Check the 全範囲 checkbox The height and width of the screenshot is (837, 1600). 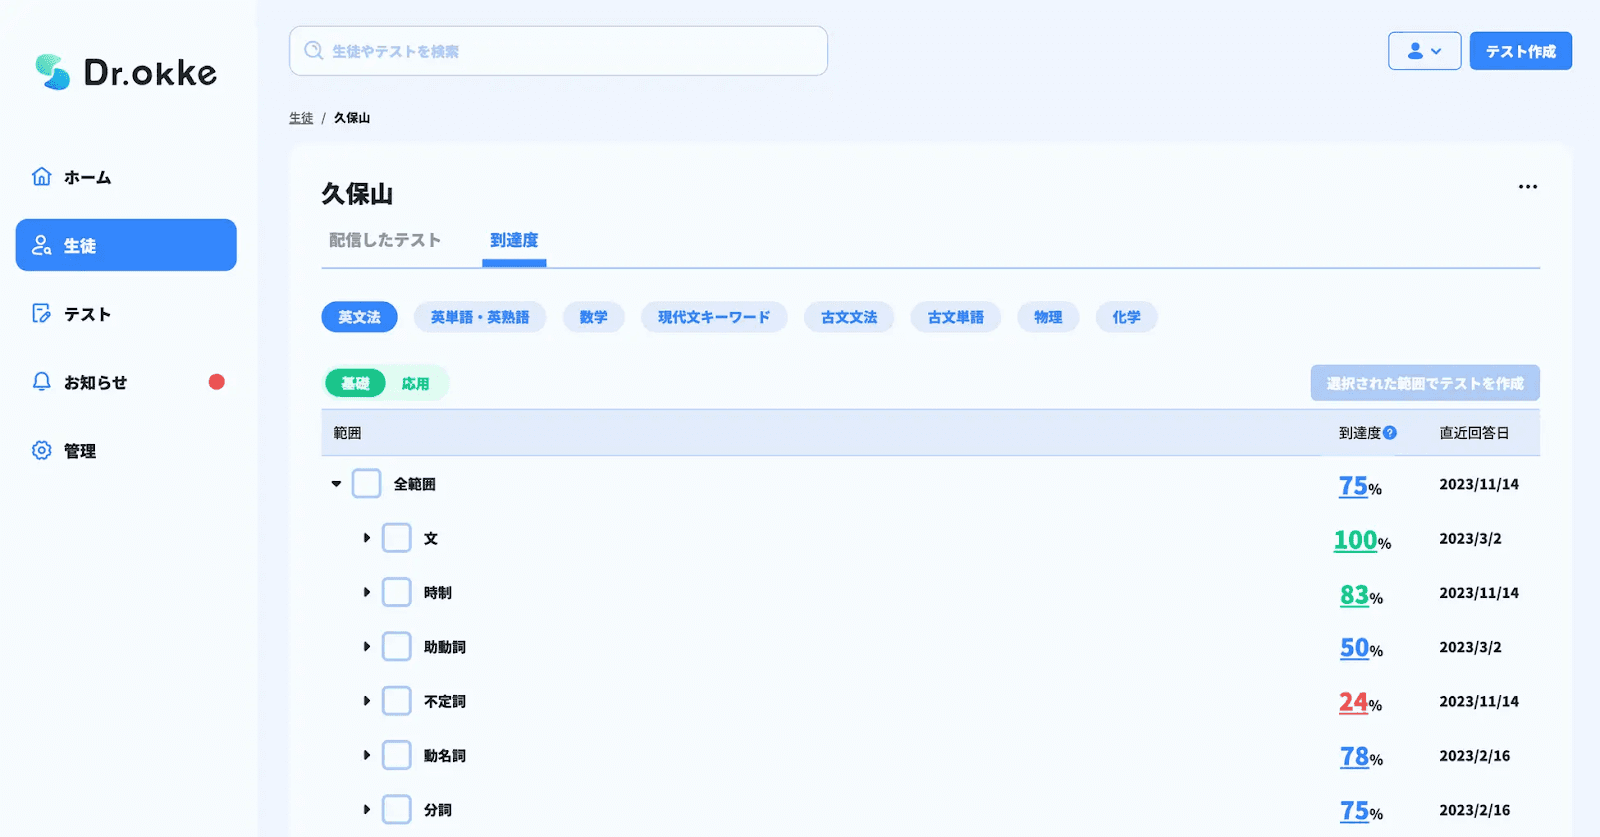pos(367,484)
